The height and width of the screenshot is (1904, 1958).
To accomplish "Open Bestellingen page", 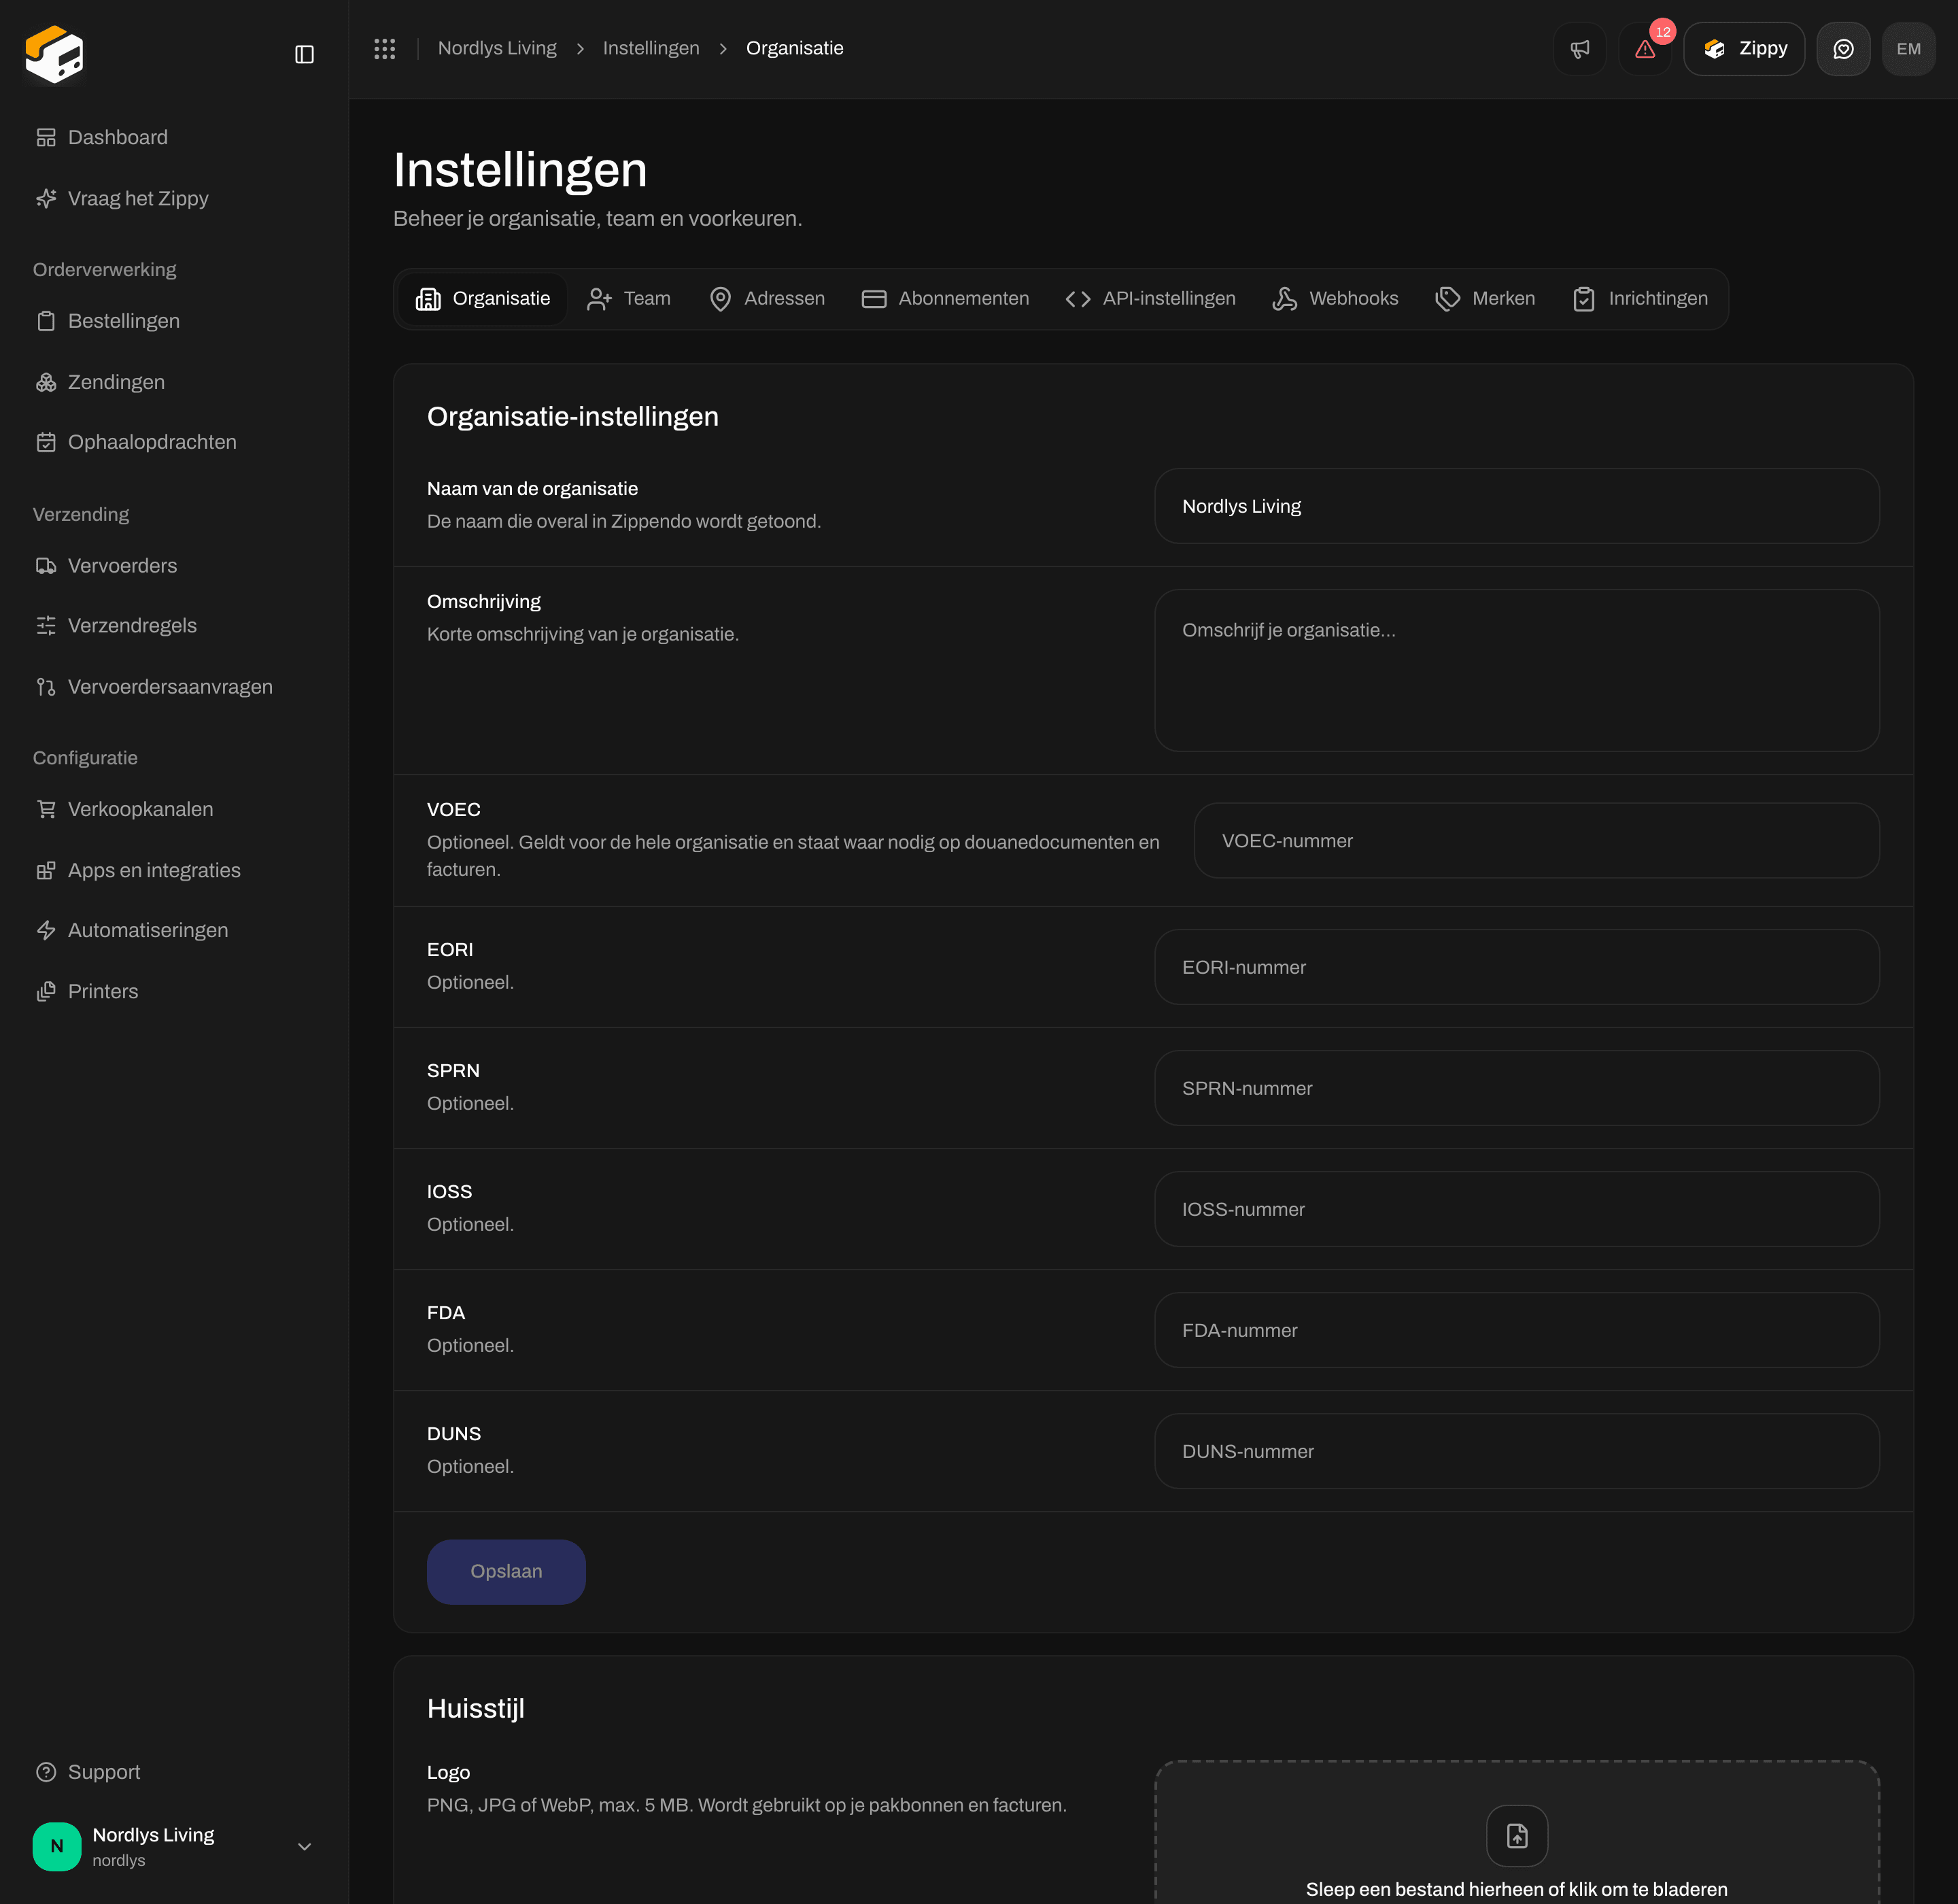I will [x=174, y=321].
